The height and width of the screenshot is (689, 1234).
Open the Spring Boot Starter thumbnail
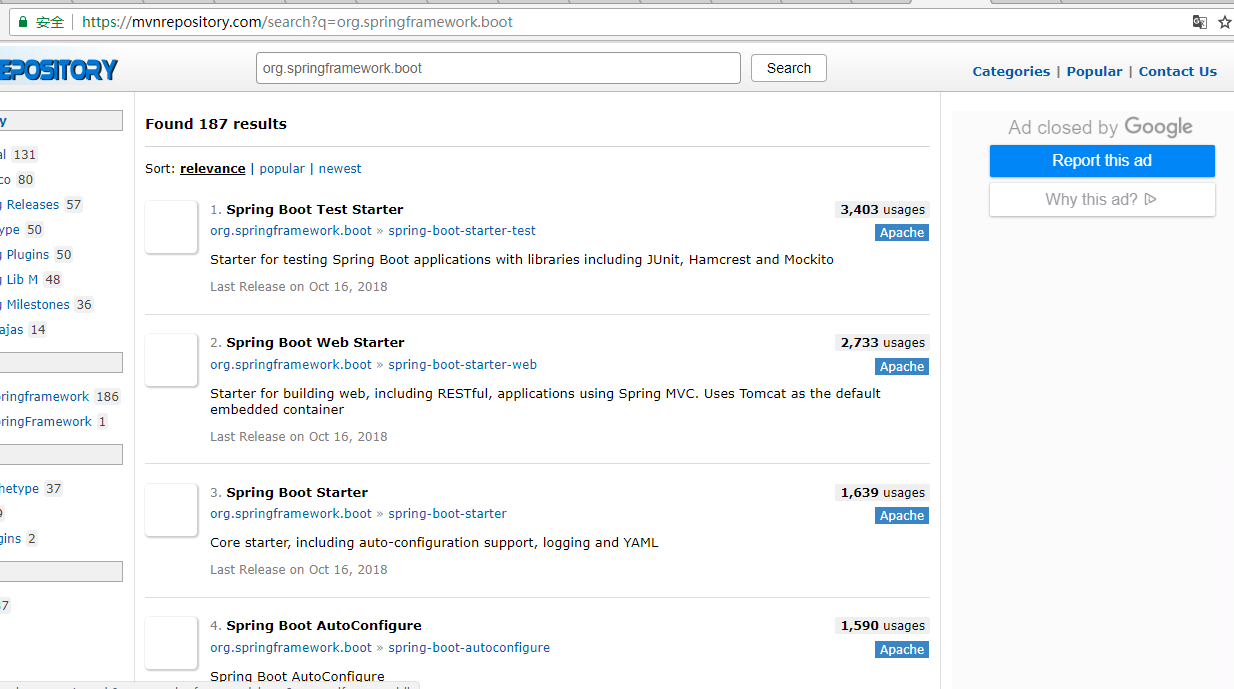point(171,510)
